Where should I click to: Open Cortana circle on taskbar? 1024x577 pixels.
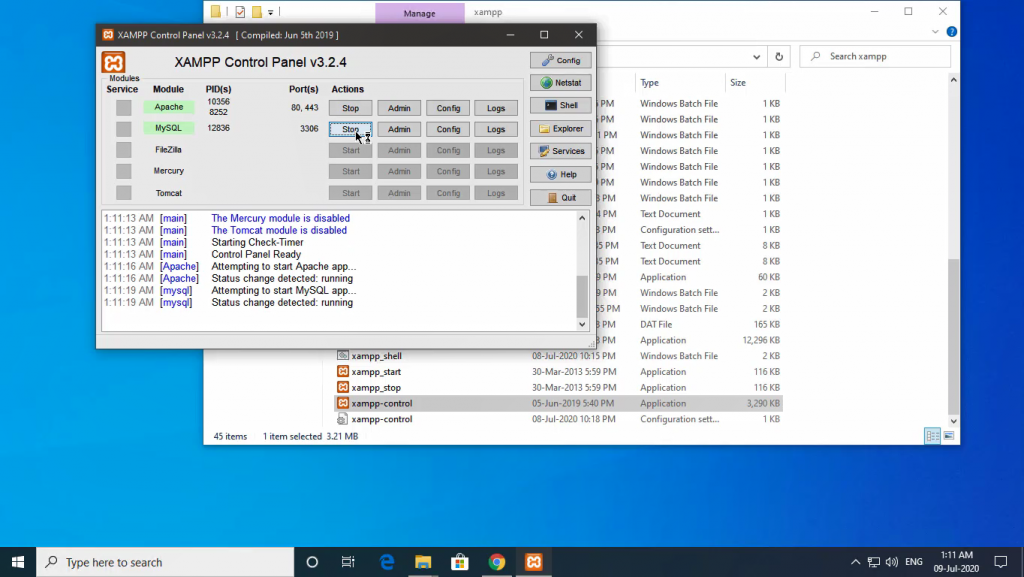pos(312,562)
